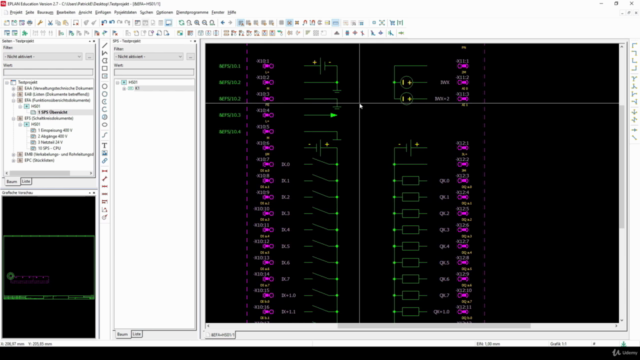Click the Cut (scissors) icon
Screen dimensions: 640x360
coord(50,23)
